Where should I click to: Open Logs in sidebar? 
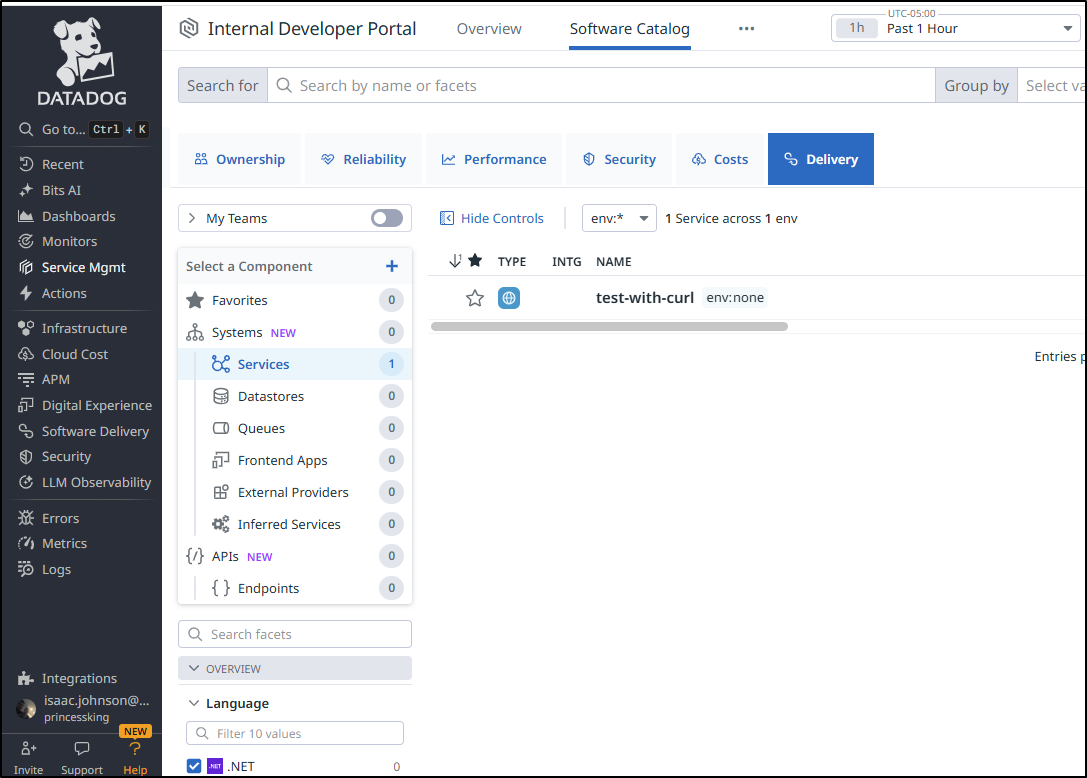44,569
